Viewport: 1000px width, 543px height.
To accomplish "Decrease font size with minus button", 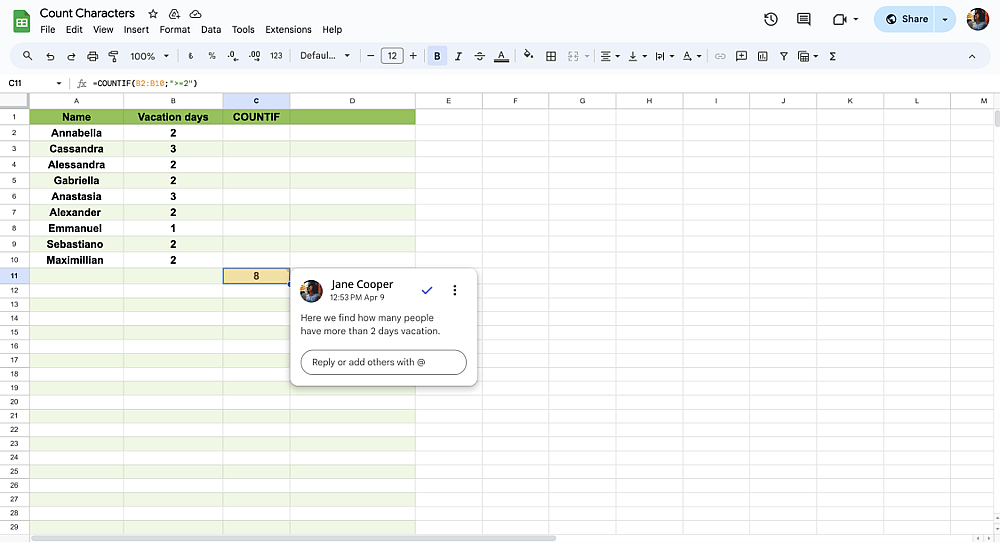I will tap(371, 56).
